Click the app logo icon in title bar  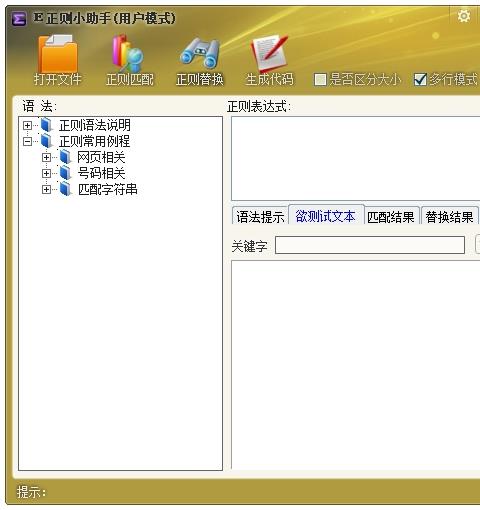click(x=19, y=18)
